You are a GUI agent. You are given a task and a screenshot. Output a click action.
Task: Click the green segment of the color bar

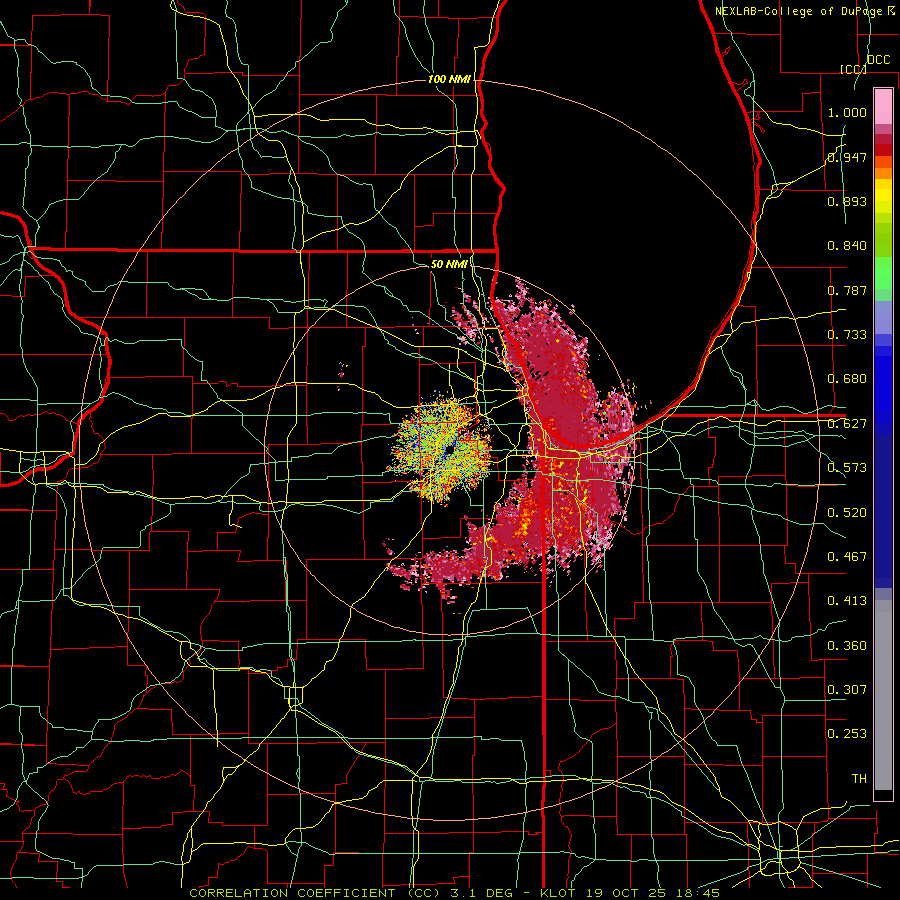pos(883,273)
